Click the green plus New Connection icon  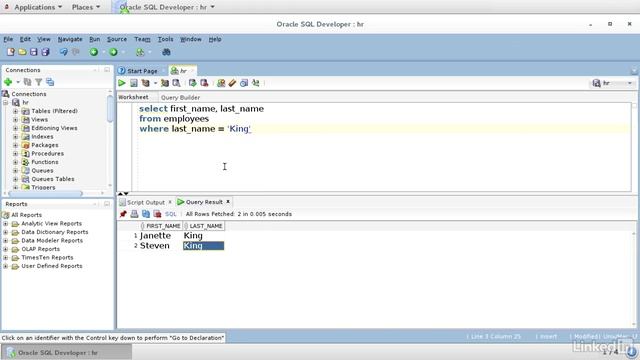8,82
